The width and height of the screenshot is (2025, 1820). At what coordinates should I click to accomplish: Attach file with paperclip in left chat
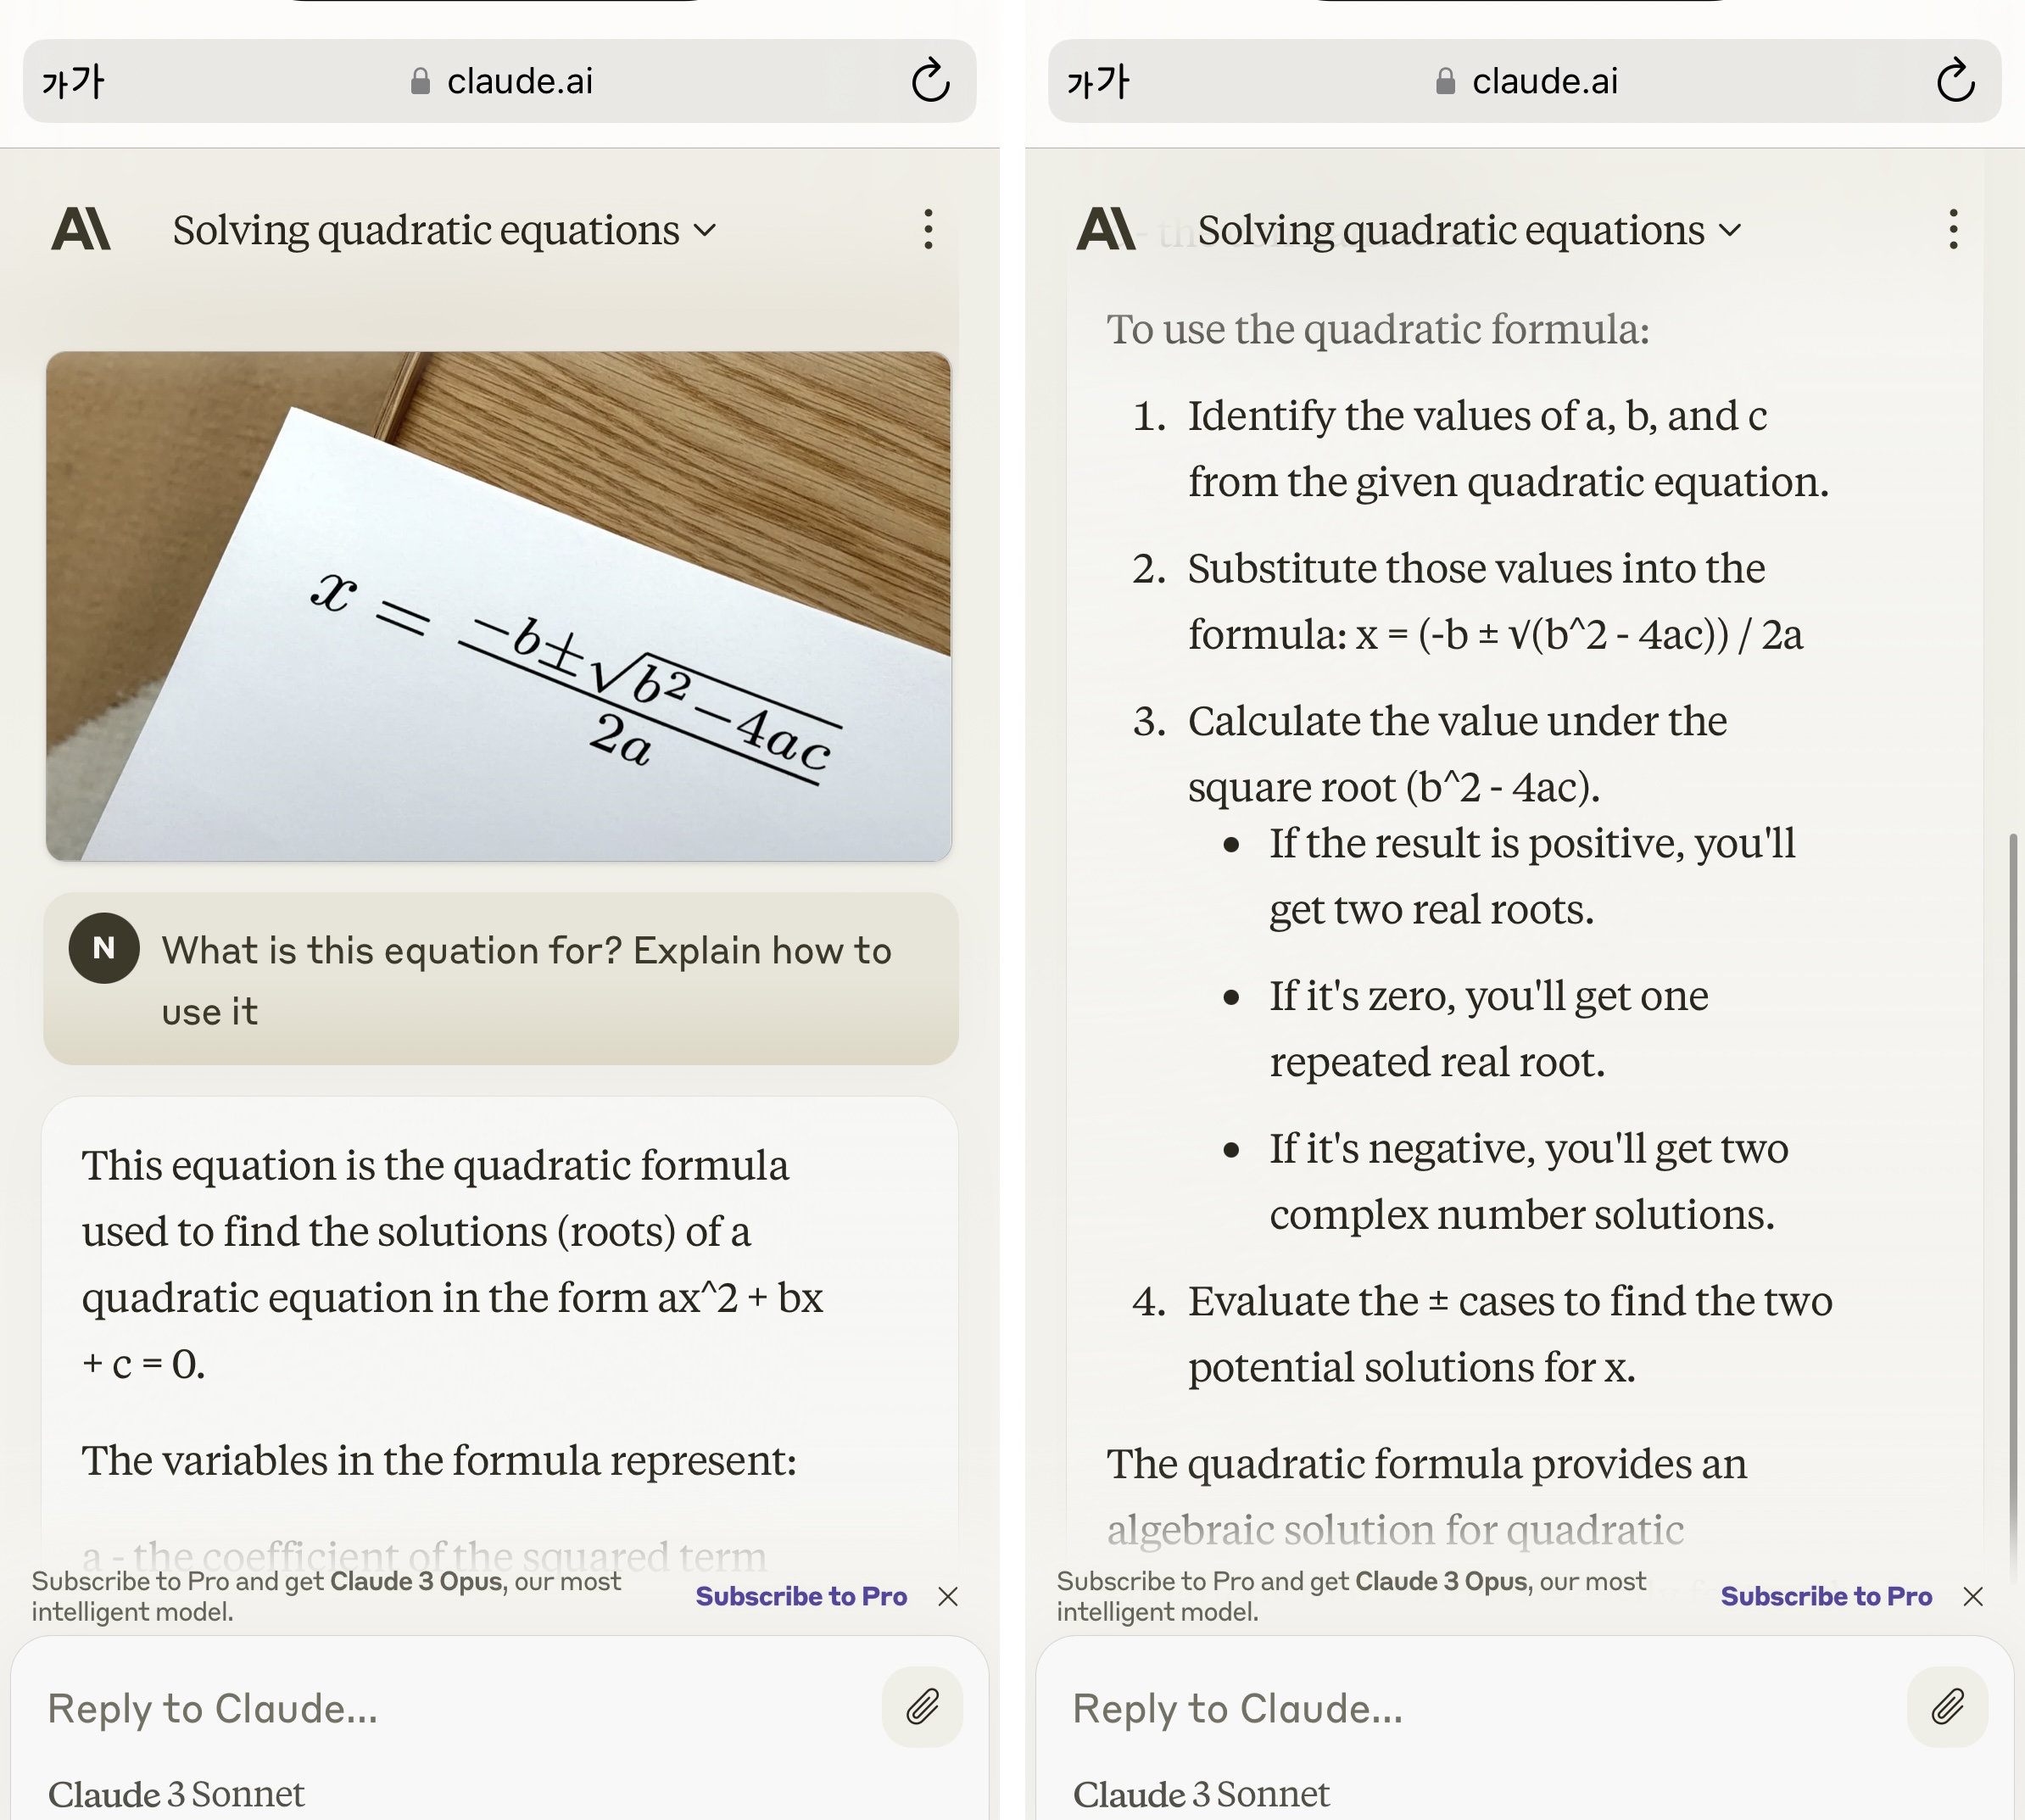pos(922,1707)
